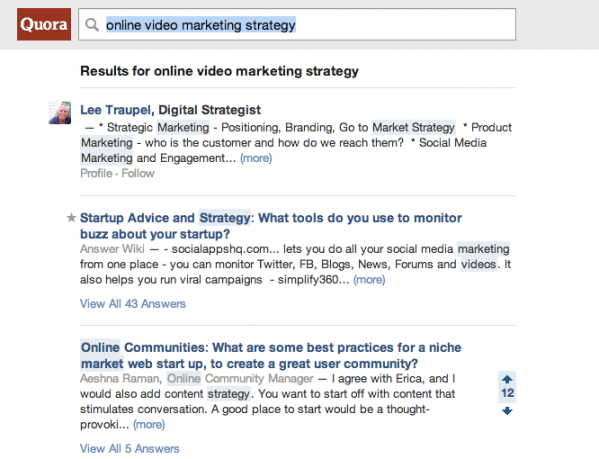Click the Answer Wiki label
Viewport: 599px width, 459px height.
click(x=112, y=249)
